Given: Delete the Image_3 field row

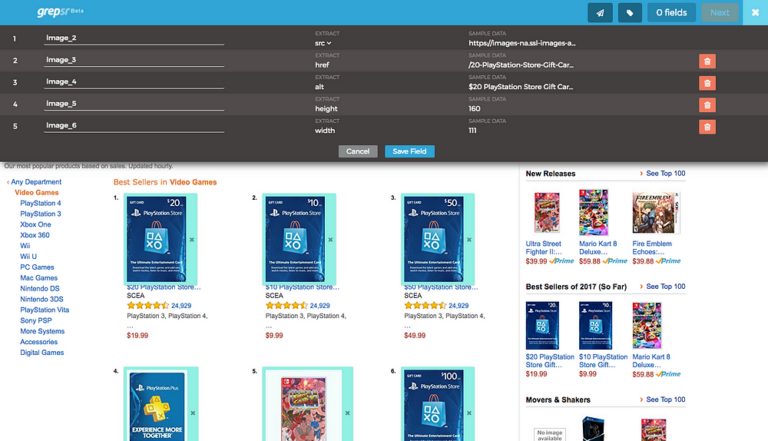Looking at the screenshot, I should pos(707,61).
